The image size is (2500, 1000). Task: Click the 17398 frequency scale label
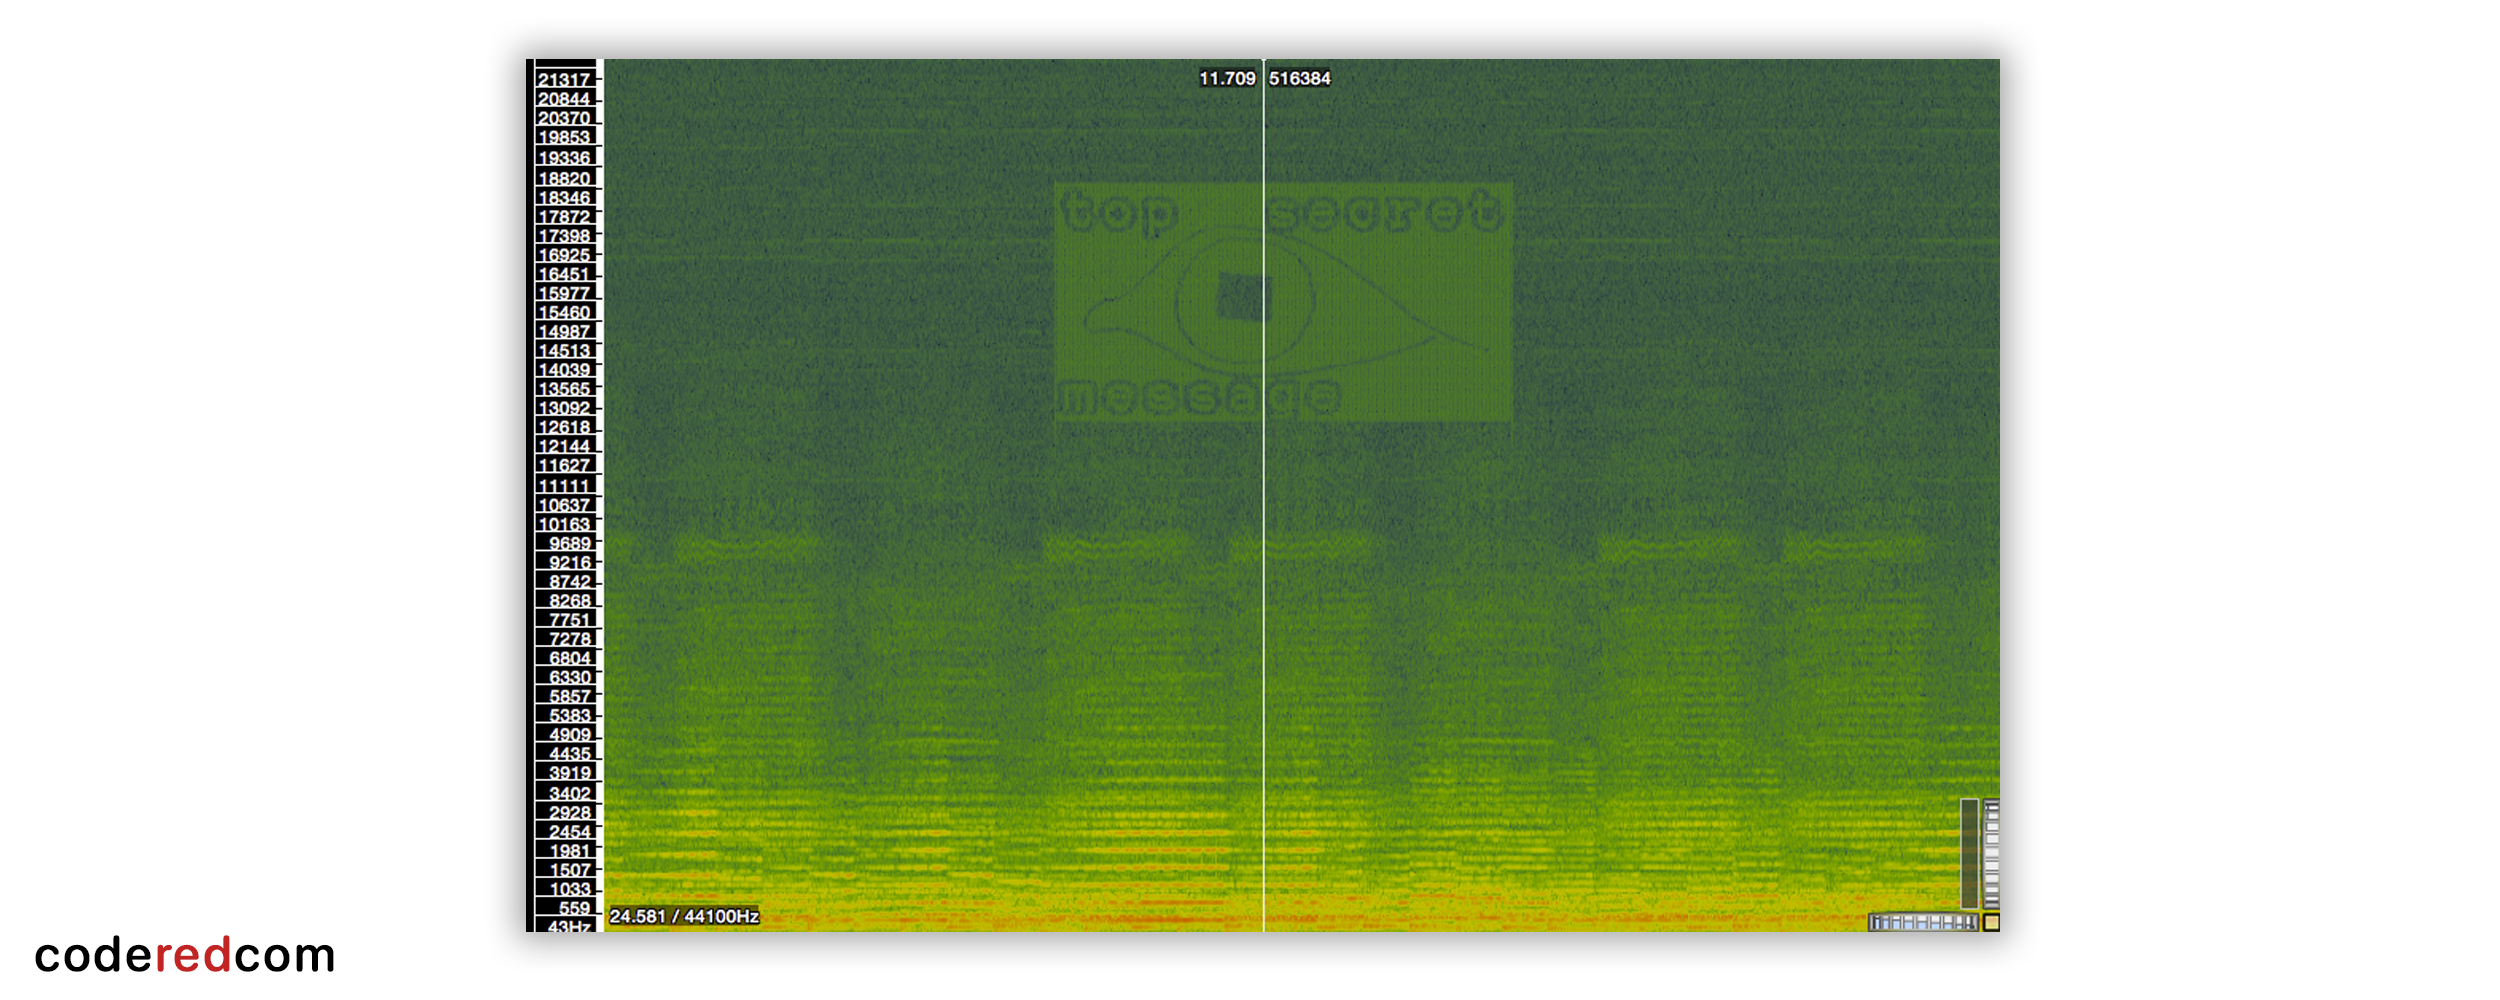(x=564, y=236)
